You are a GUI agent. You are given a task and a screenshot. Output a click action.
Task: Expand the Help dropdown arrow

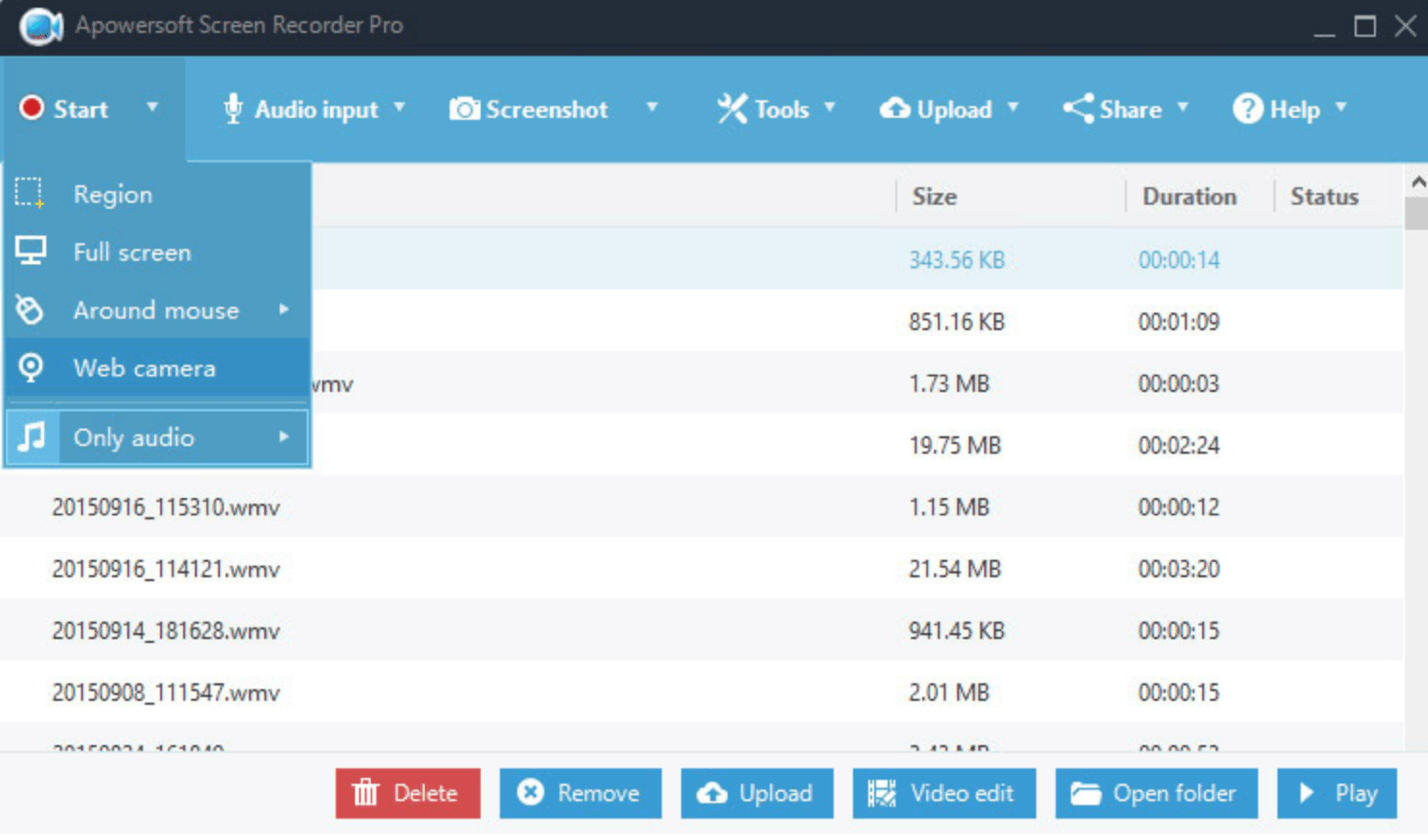pos(1341,106)
